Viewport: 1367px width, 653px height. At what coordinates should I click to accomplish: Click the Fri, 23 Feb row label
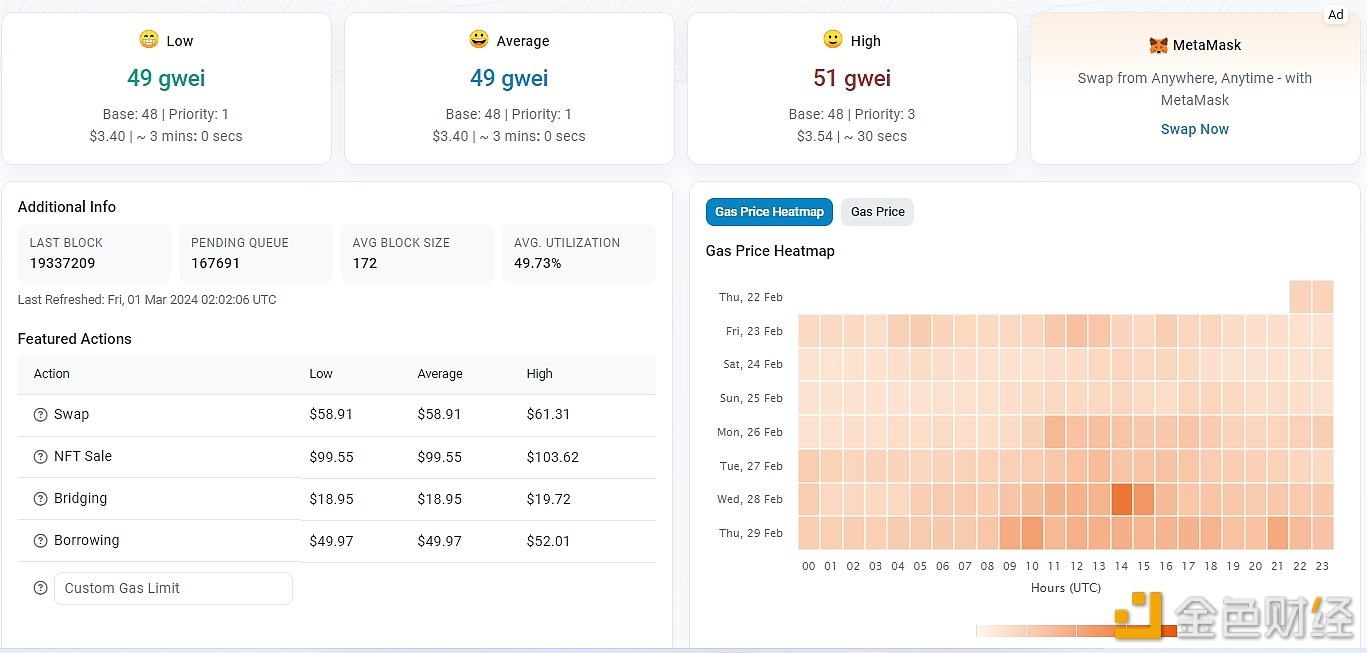pos(754,331)
